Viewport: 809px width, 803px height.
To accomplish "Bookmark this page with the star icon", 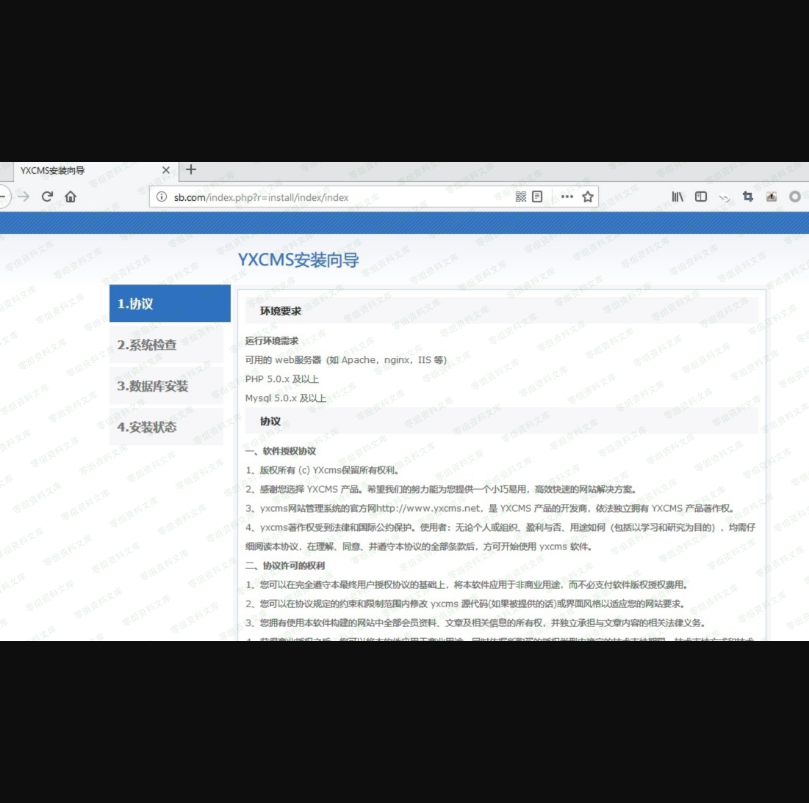I will tap(588, 197).
